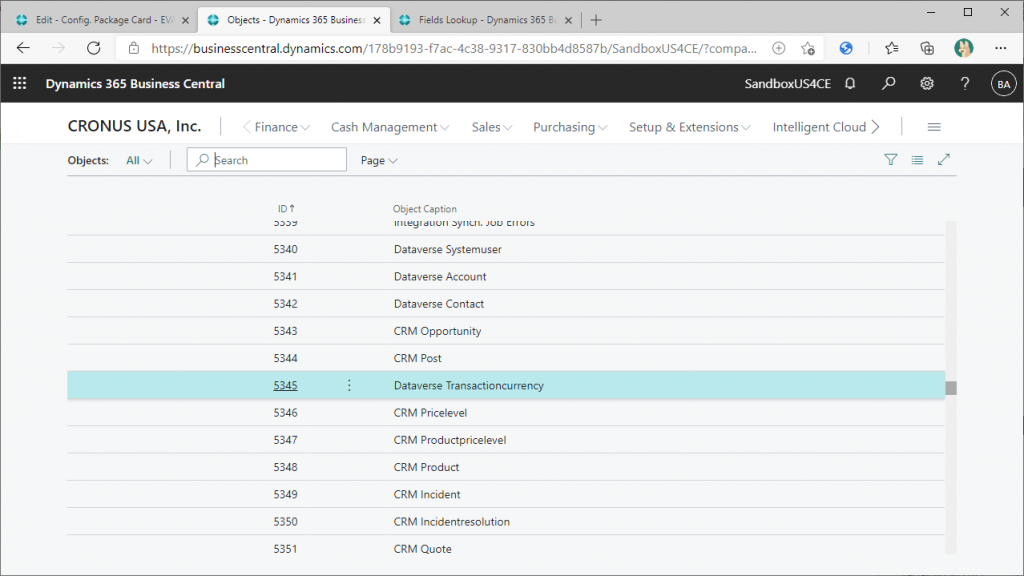Click the browser address bar
Screen dimensions: 1024x576
[x=454, y=48]
